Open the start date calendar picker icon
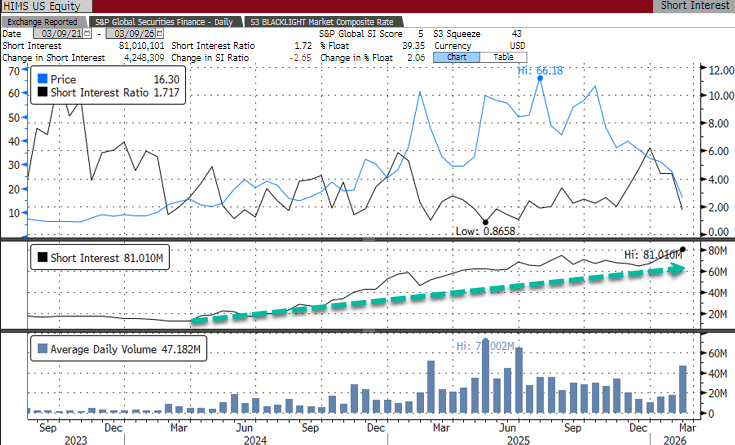 (87, 33)
